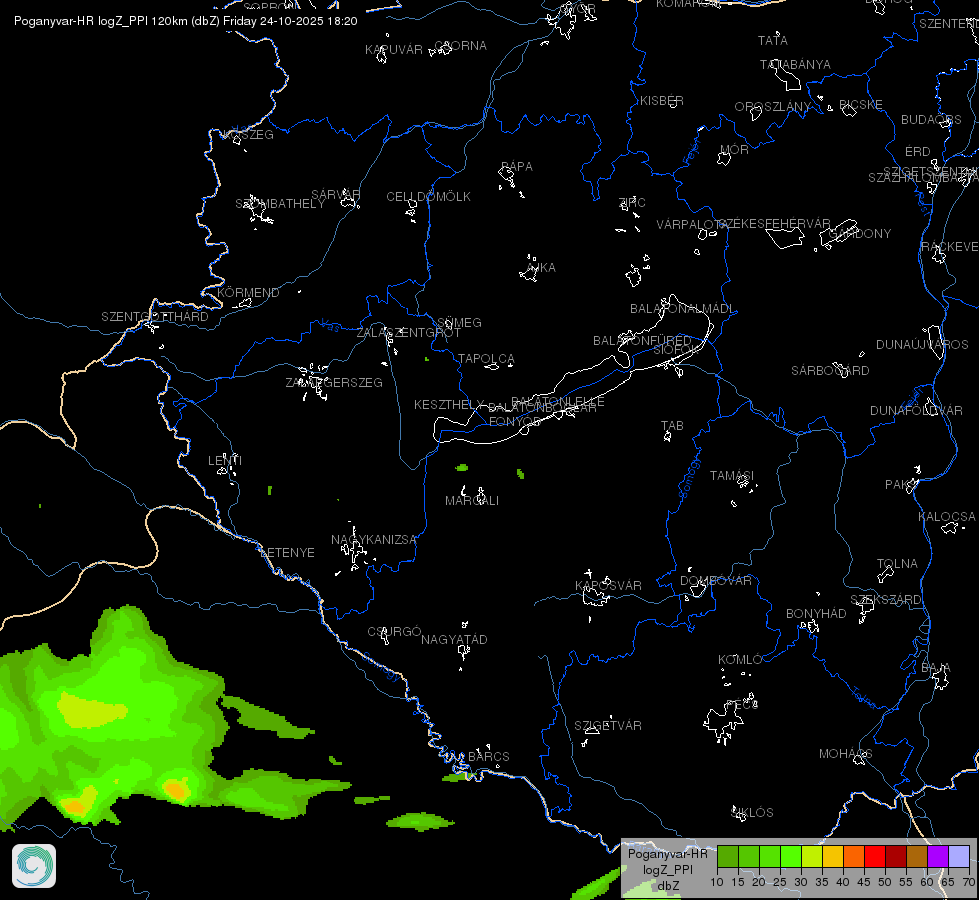Click the TOLNA city label
This screenshot has width=979, height=900.
tap(897, 563)
